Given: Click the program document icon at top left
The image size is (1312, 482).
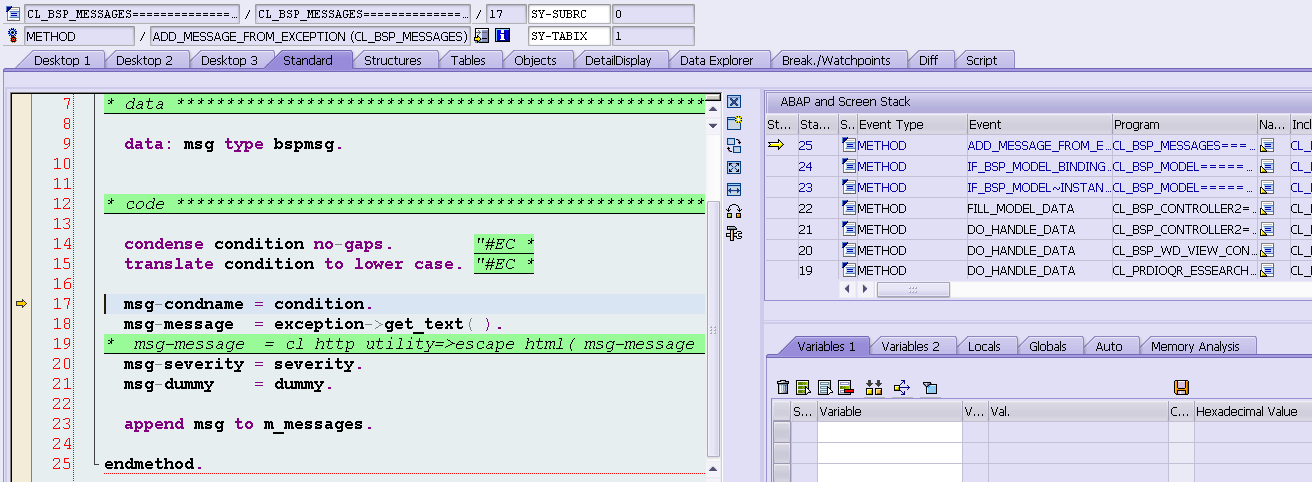Looking at the screenshot, I should point(13,15).
